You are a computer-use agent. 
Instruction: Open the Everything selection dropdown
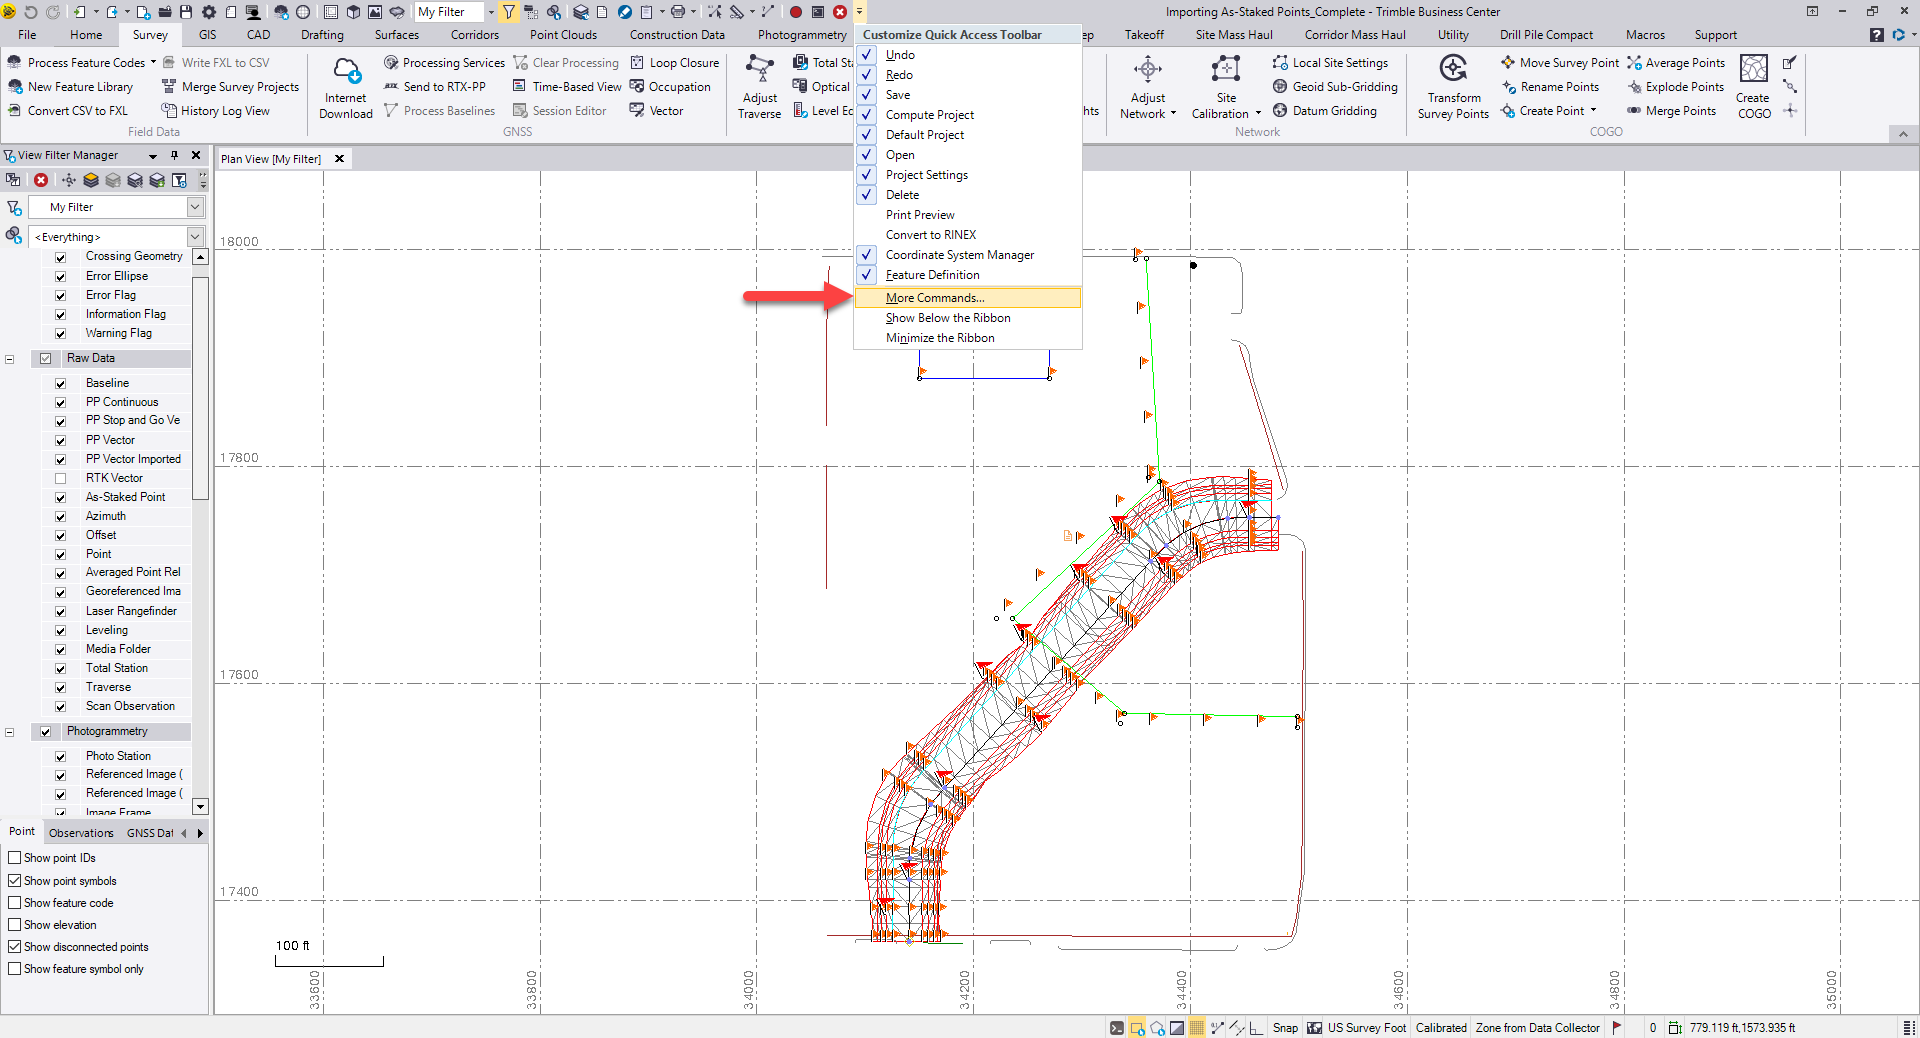click(195, 237)
